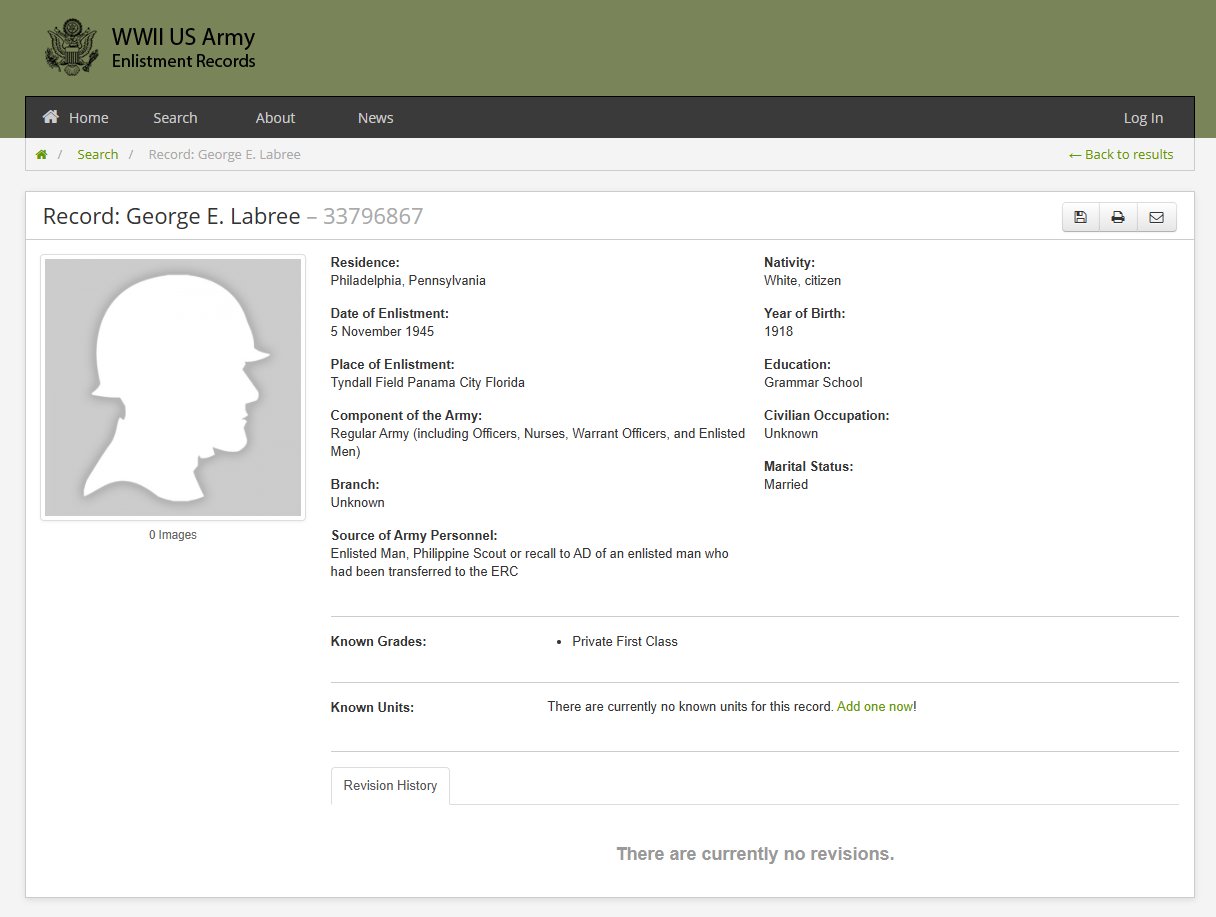Click the soldier silhouette placeholder image
Screen dimensions: 1216x917
coord(173,387)
